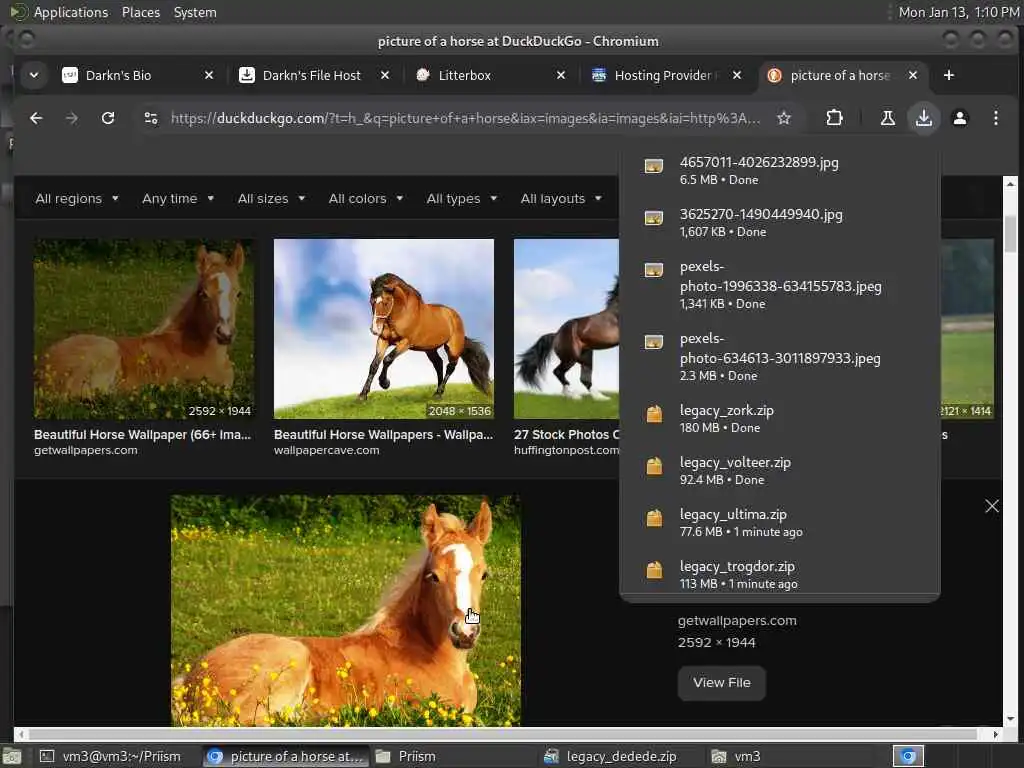Open Beautiful Horse Wallpaper (66+ title link

(x=142, y=435)
